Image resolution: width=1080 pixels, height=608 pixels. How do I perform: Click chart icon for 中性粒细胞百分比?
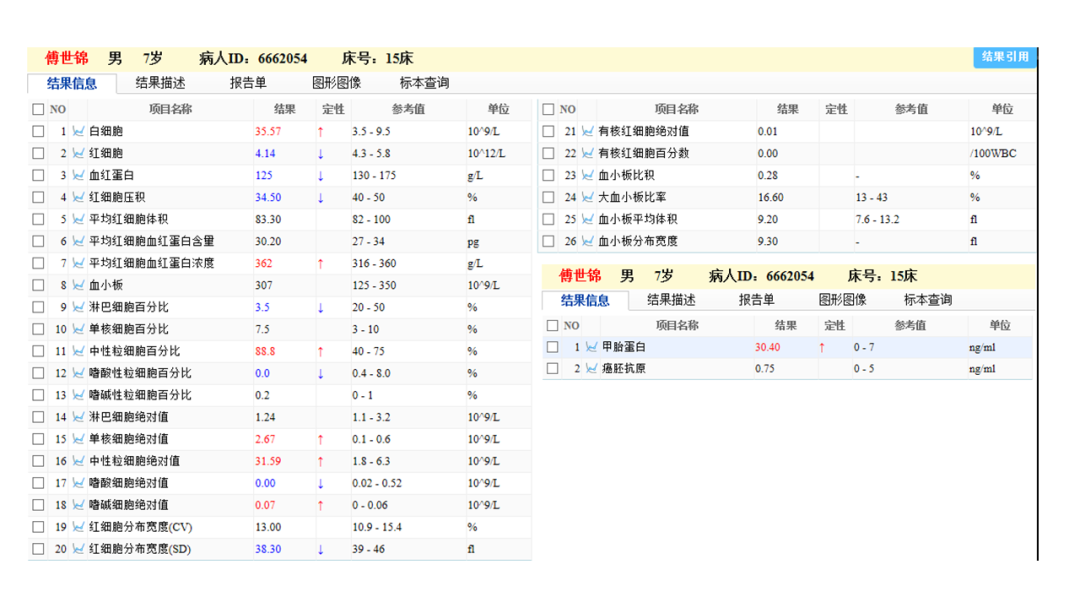79,351
